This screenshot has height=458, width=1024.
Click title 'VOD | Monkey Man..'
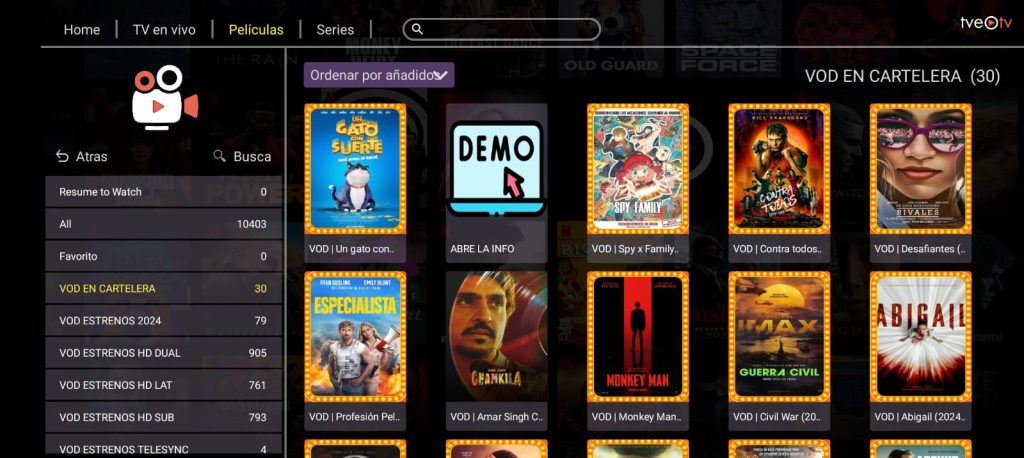pyautogui.click(x=636, y=417)
